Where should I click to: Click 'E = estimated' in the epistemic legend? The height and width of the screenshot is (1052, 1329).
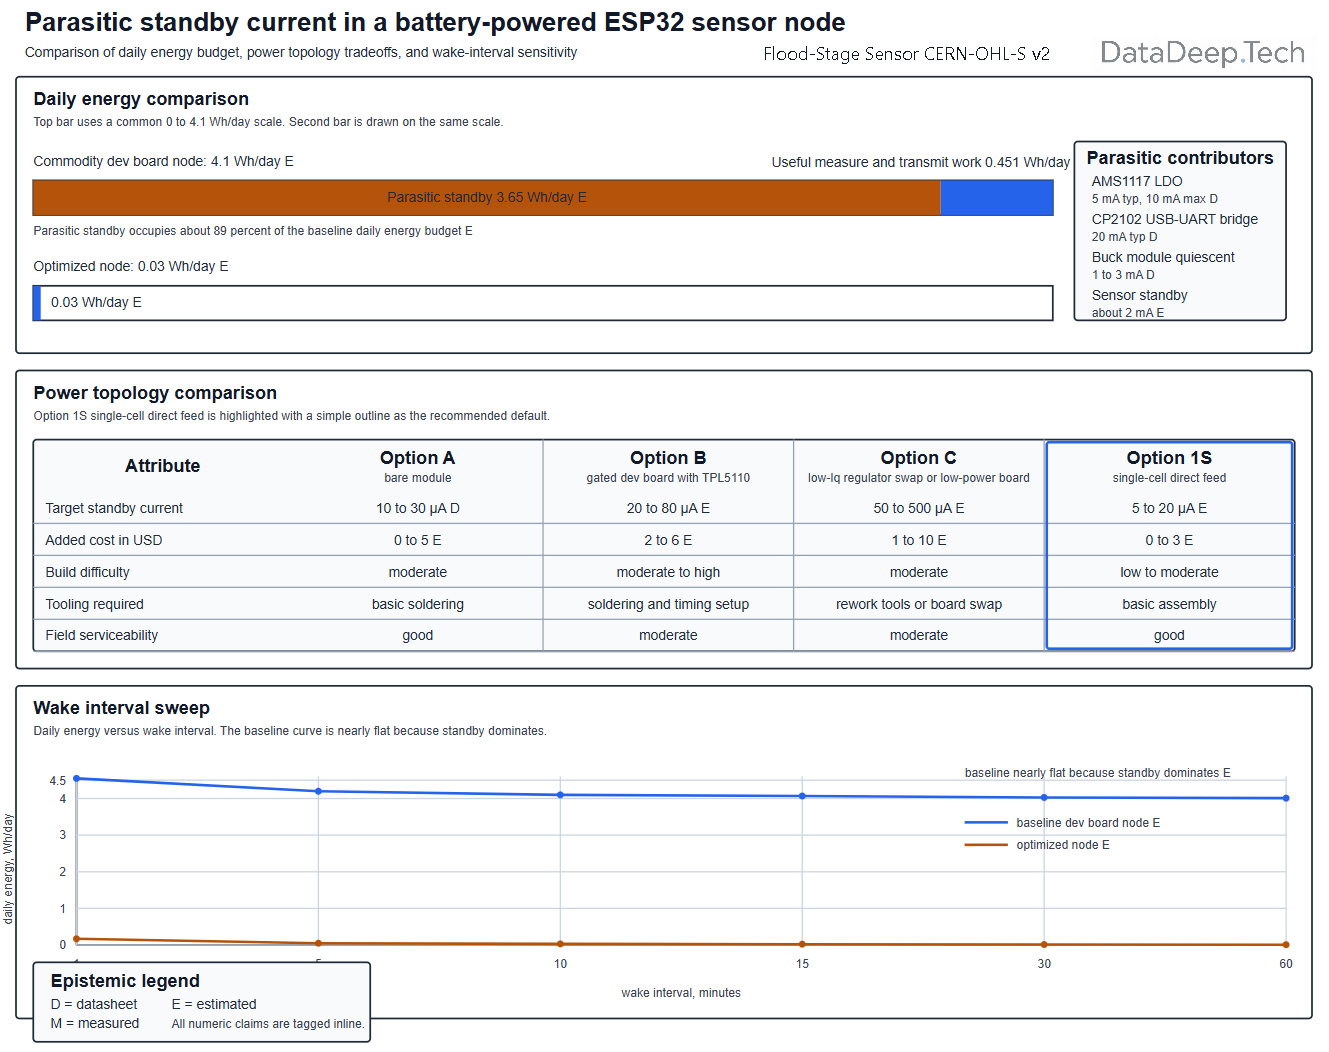click(x=214, y=1004)
